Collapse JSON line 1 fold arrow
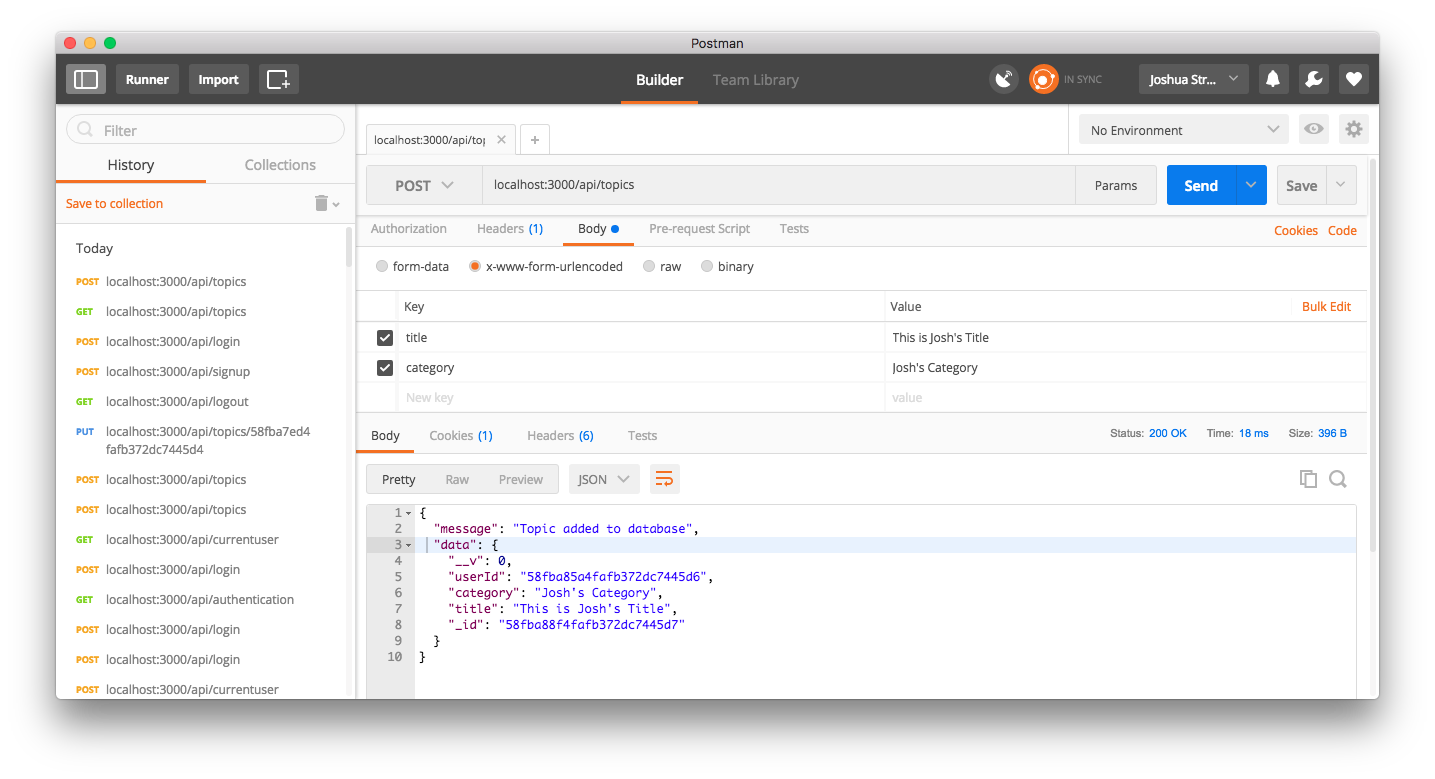 [x=408, y=513]
